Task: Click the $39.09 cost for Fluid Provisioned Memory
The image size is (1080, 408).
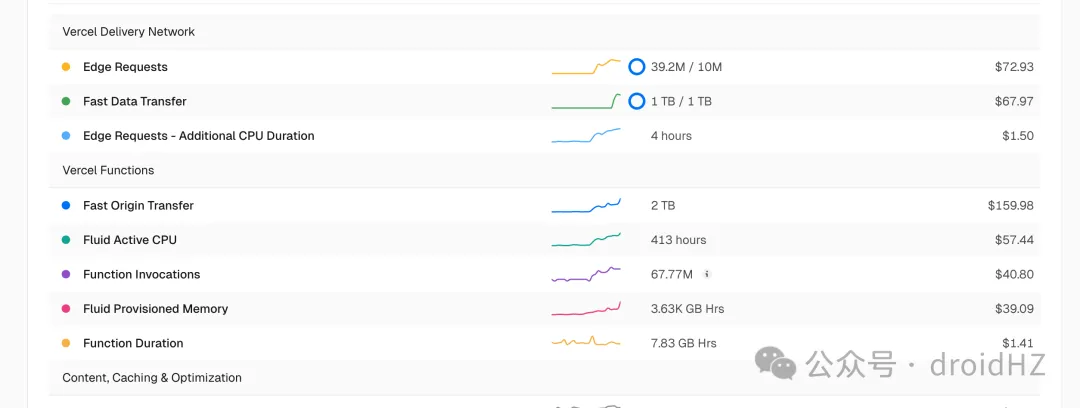Action: 1014,309
